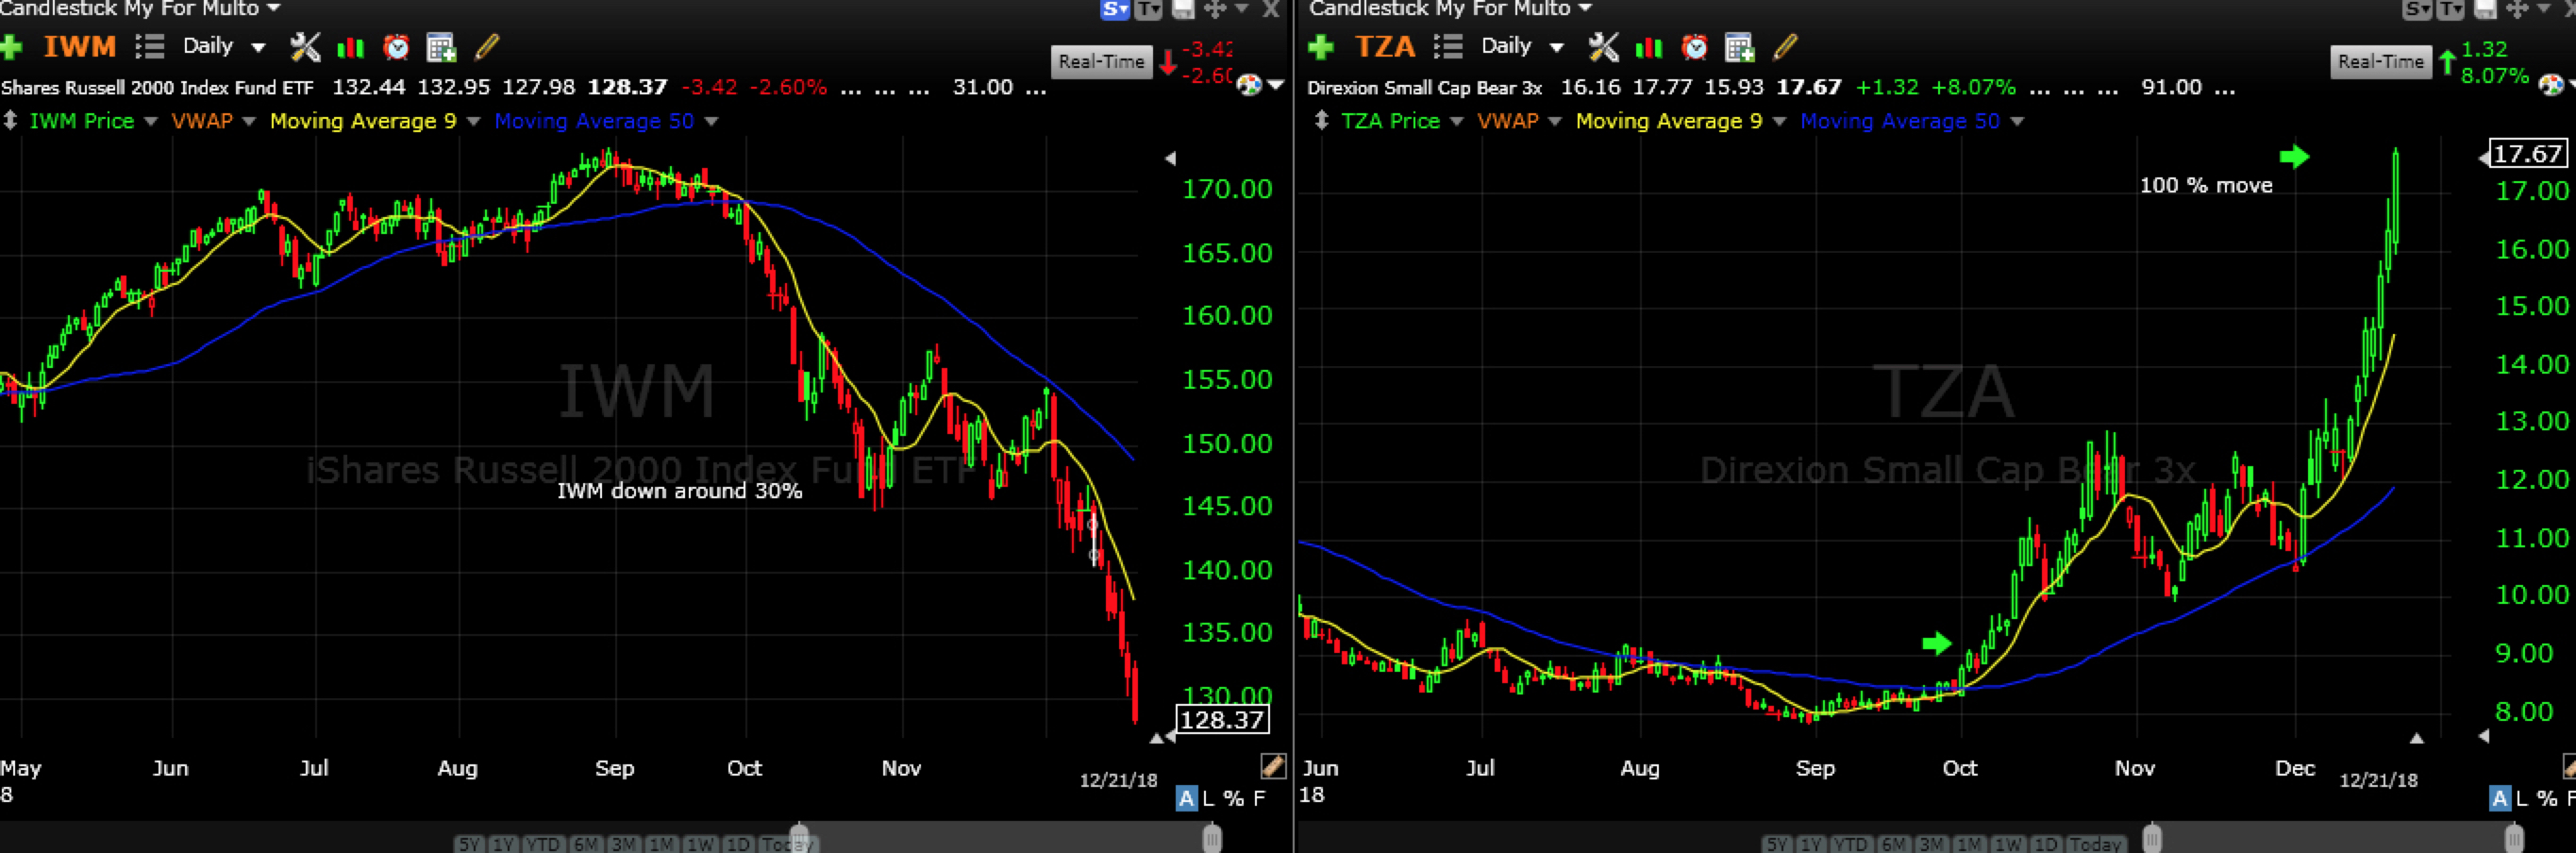Expand VWAP dropdown in TZA chart

(x=1555, y=121)
